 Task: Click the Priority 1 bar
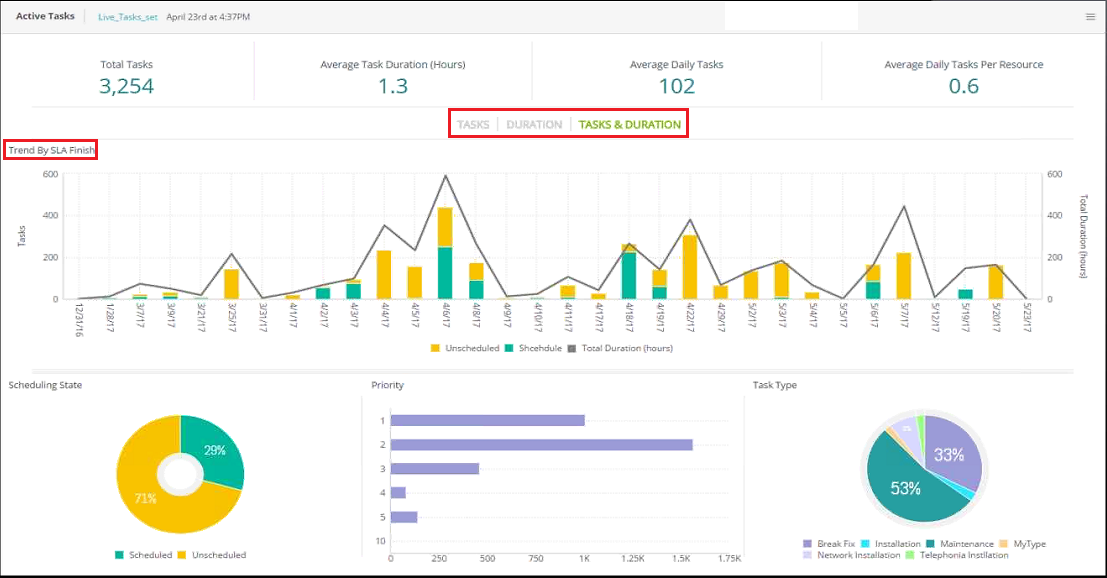tap(488, 421)
